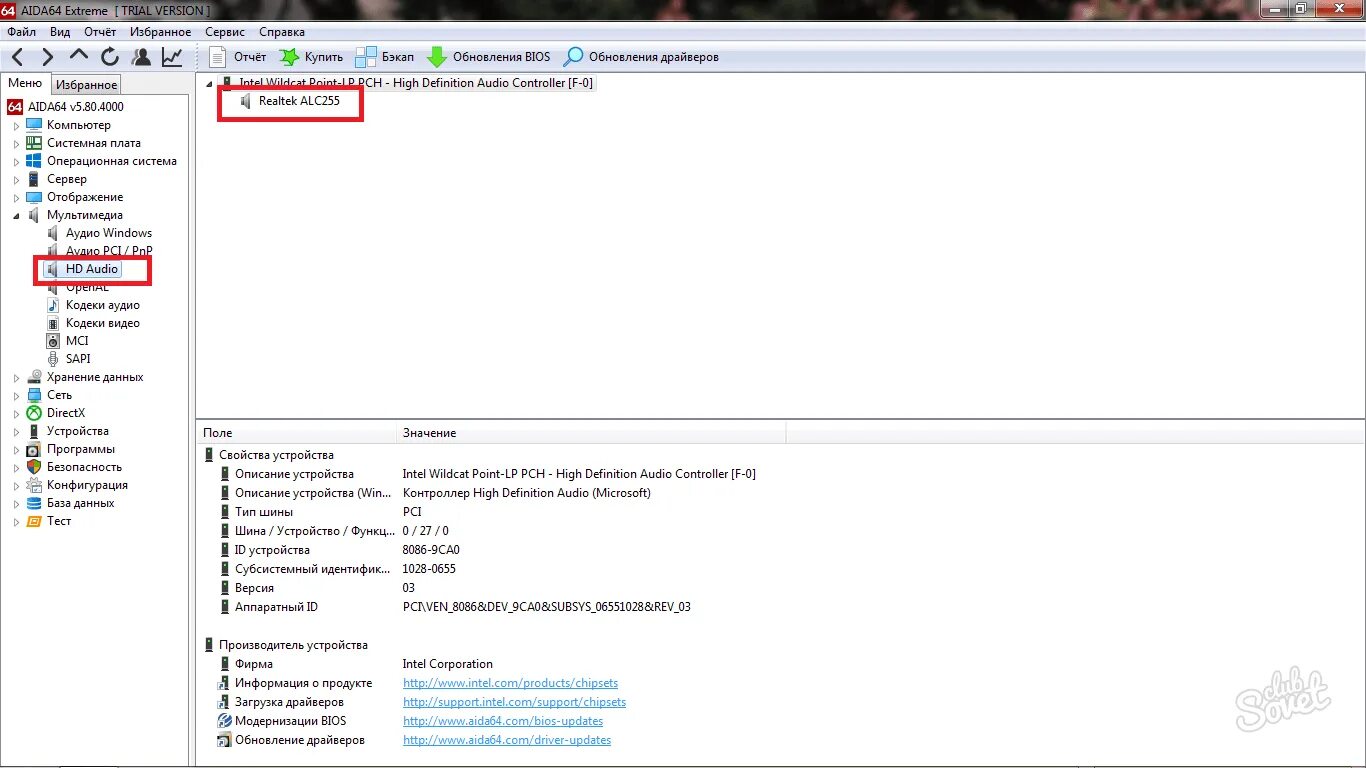Select the Кодеки видео film icon
The image size is (1366, 768).
[54, 323]
